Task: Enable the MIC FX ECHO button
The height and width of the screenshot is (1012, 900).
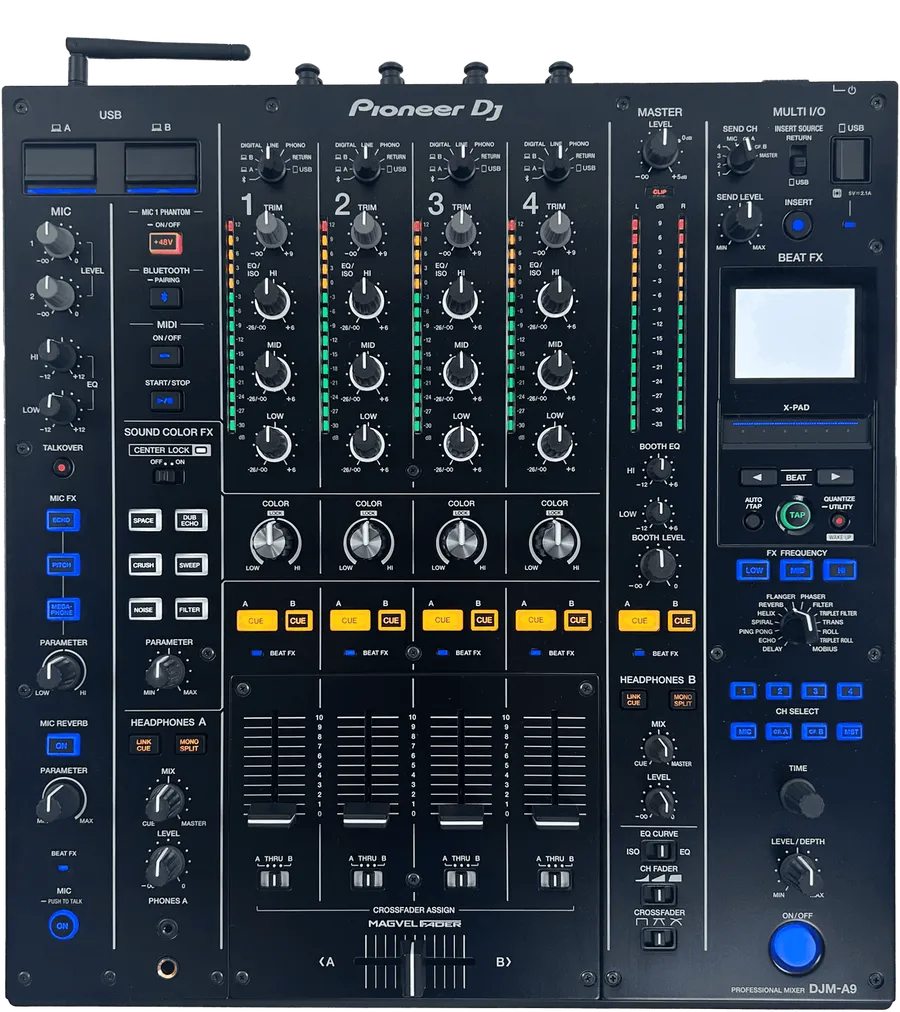Action: pos(63,520)
